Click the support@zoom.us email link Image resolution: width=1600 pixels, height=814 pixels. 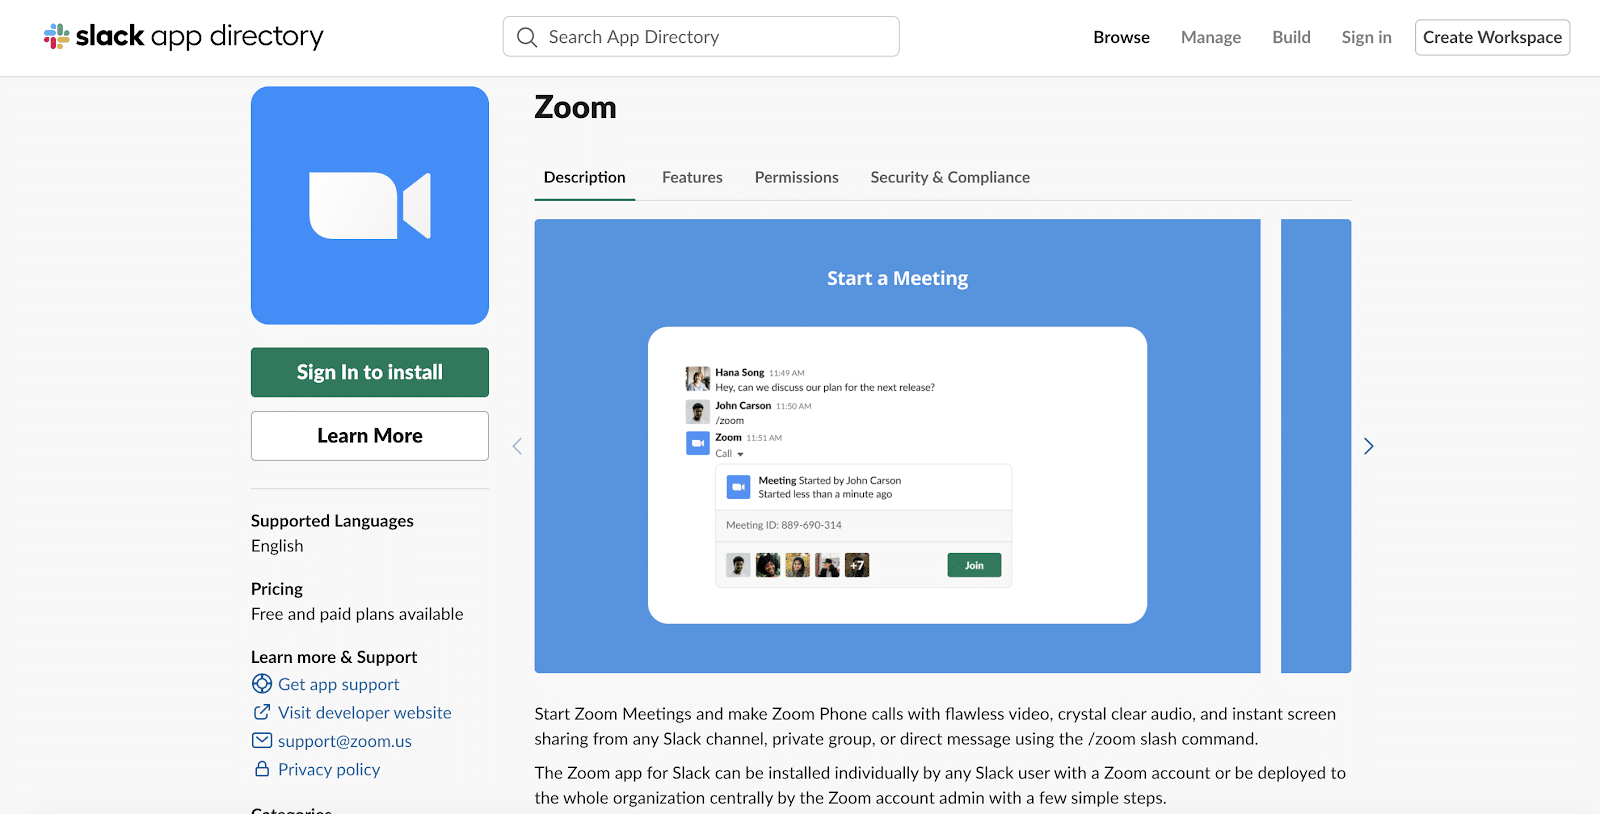(345, 741)
